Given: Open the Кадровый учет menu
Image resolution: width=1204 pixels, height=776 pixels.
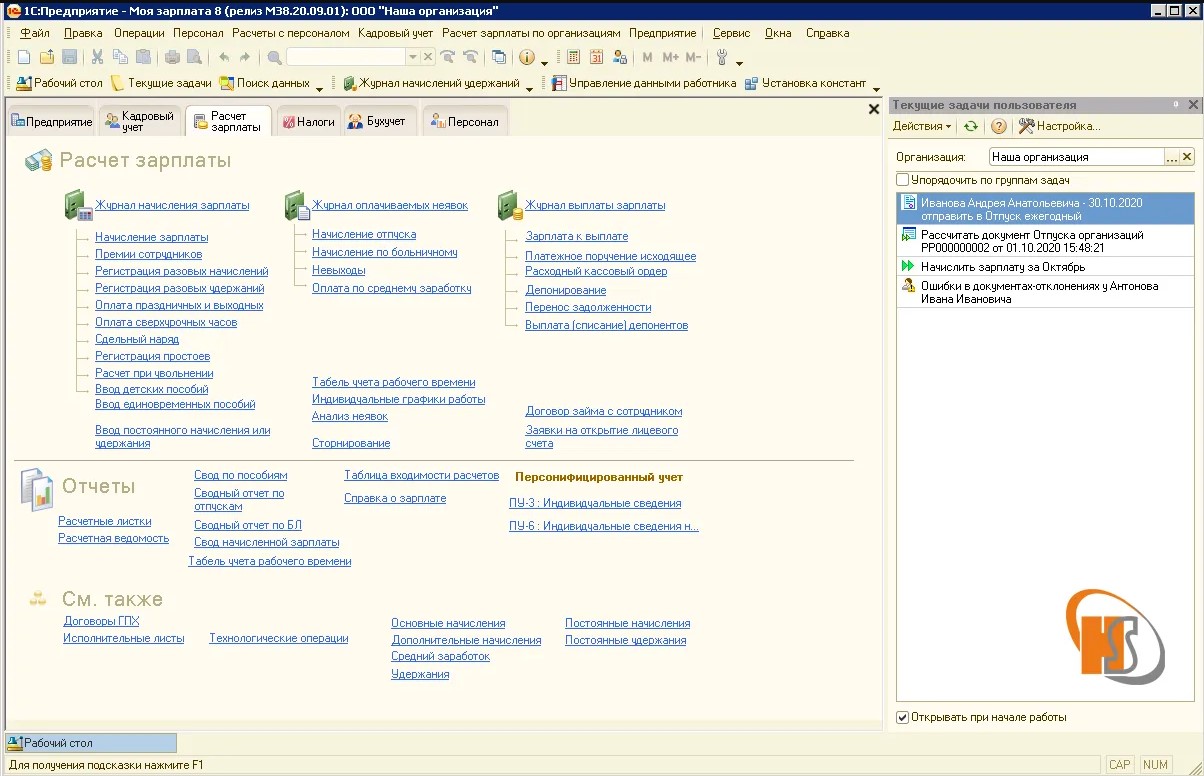Looking at the screenshot, I should coord(395,33).
